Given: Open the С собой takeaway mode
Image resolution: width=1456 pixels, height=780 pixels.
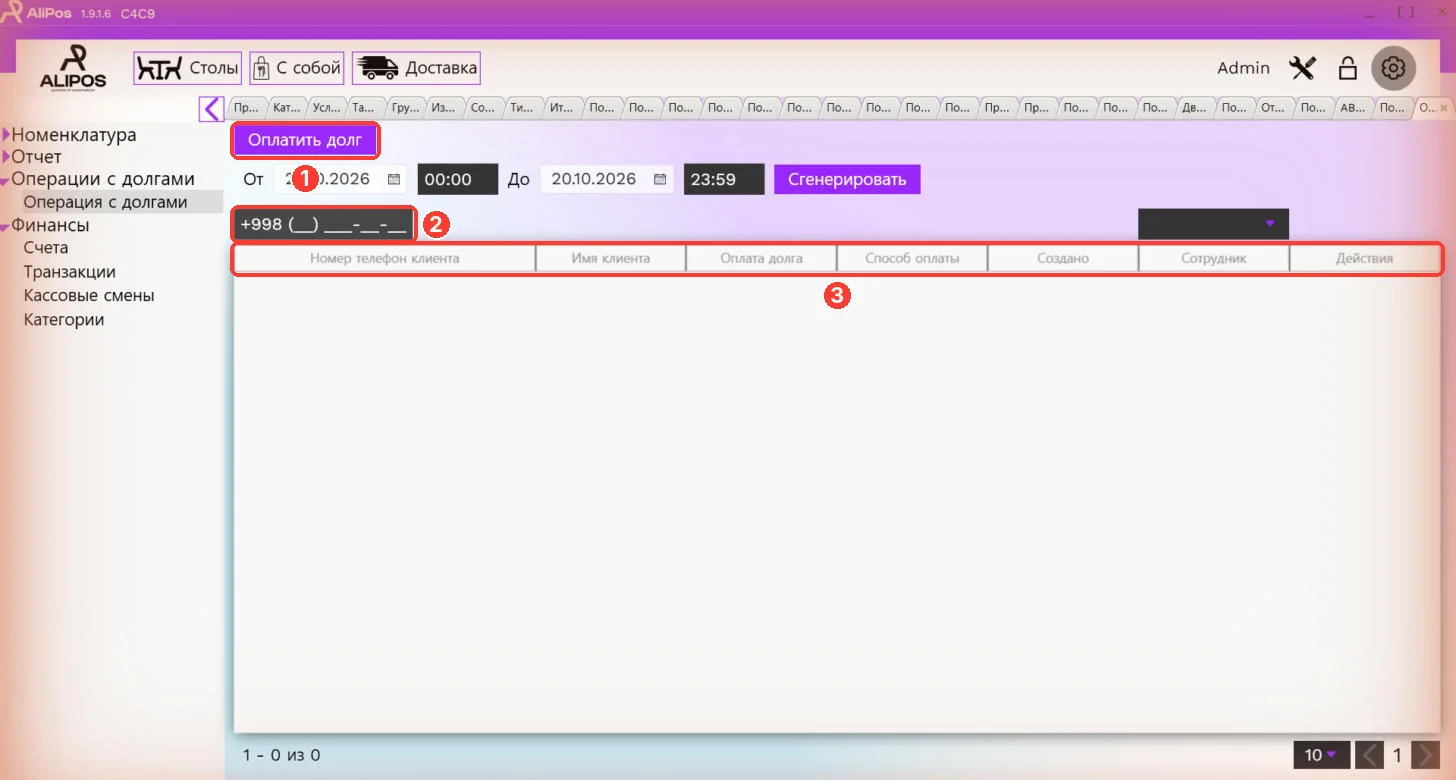Looking at the screenshot, I should pyautogui.click(x=297, y=68).
